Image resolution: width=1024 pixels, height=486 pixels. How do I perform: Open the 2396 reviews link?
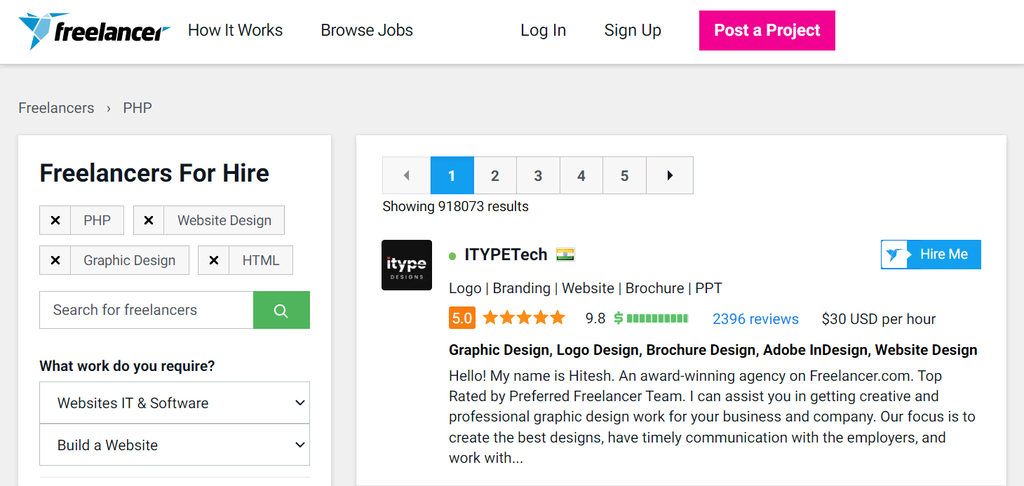[x=755, y=319]
